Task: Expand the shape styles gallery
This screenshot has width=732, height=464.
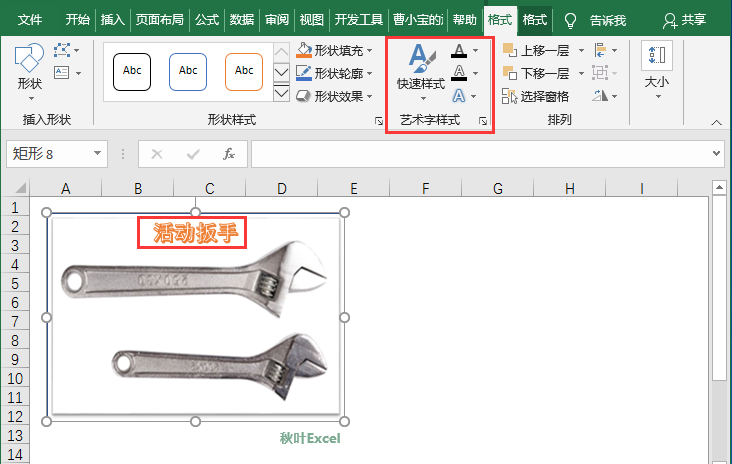Action: [x=281, y=93]
